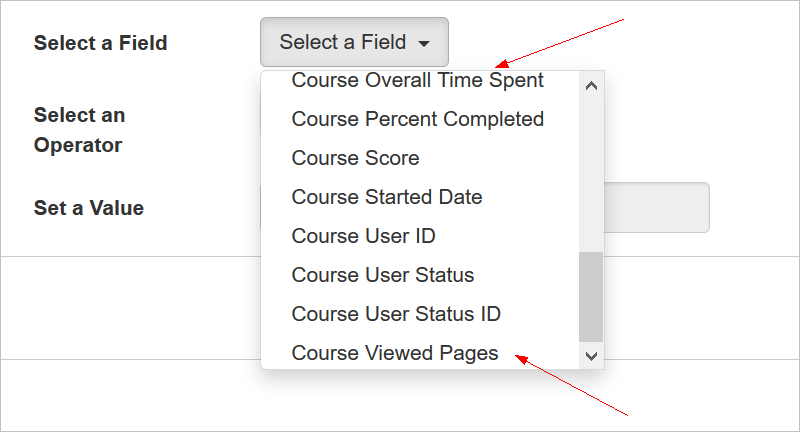
Task: Click the Set a Value label
Action: (88, 208)
